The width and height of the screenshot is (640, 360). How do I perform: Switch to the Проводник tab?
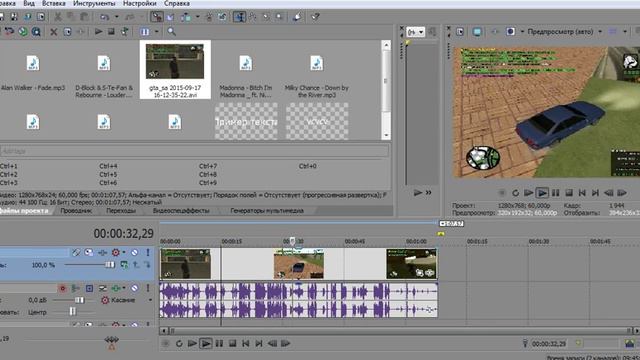(76, 211)
